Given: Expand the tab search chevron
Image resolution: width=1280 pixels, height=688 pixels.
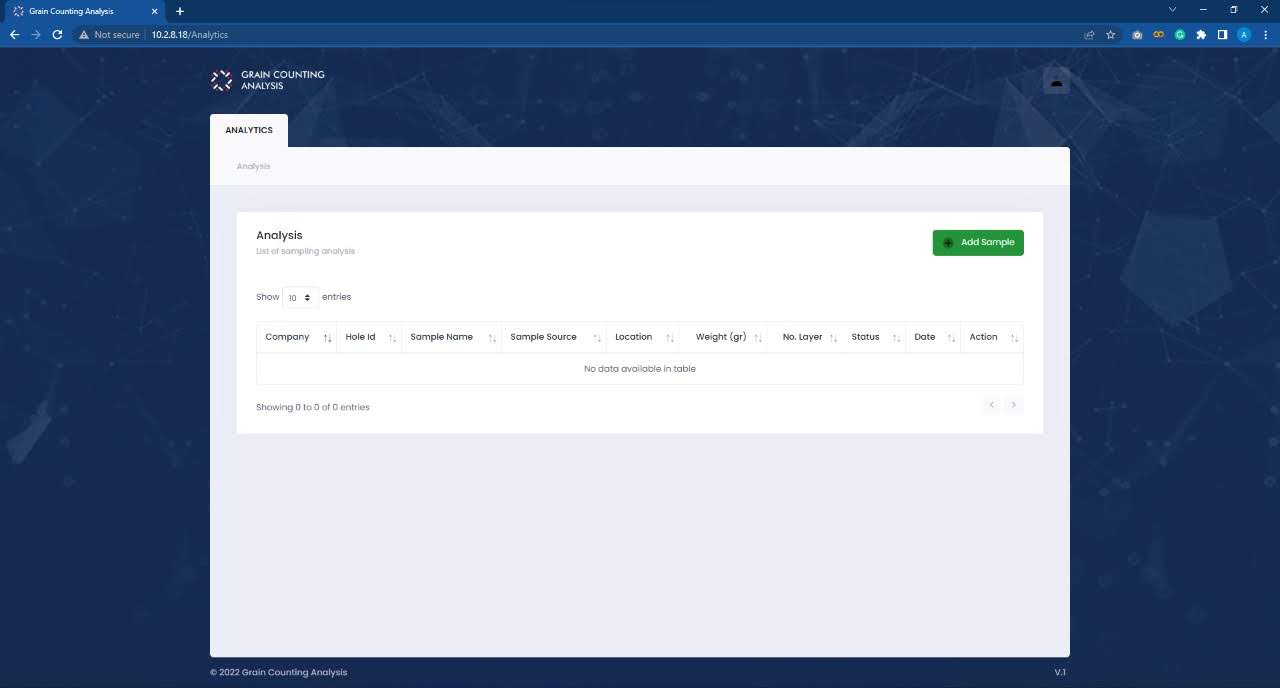Looking at the screenshot, I should pos(1172,10).
